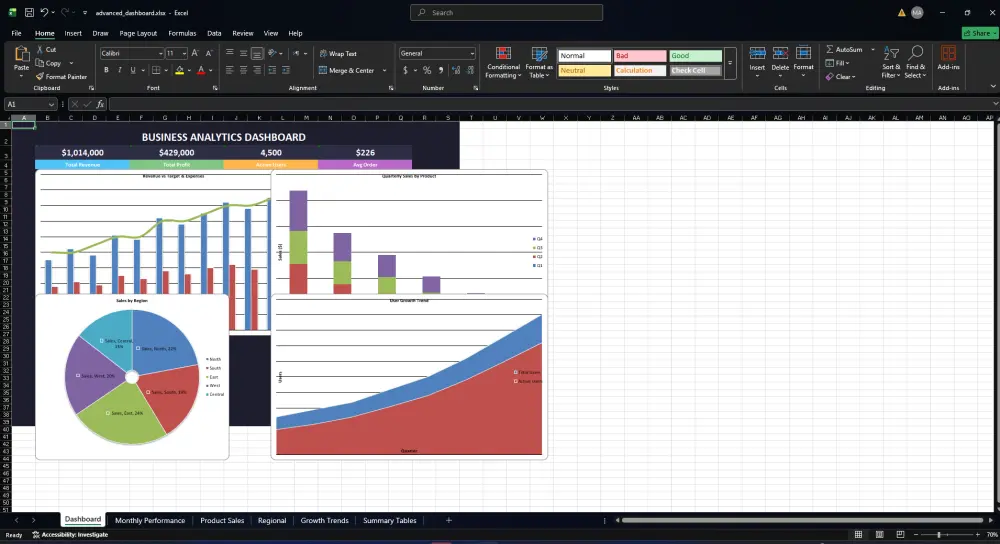Open the Monthly Performance sheet tab
This screenshot has height=544, width=1000.
tap(150, 520)
